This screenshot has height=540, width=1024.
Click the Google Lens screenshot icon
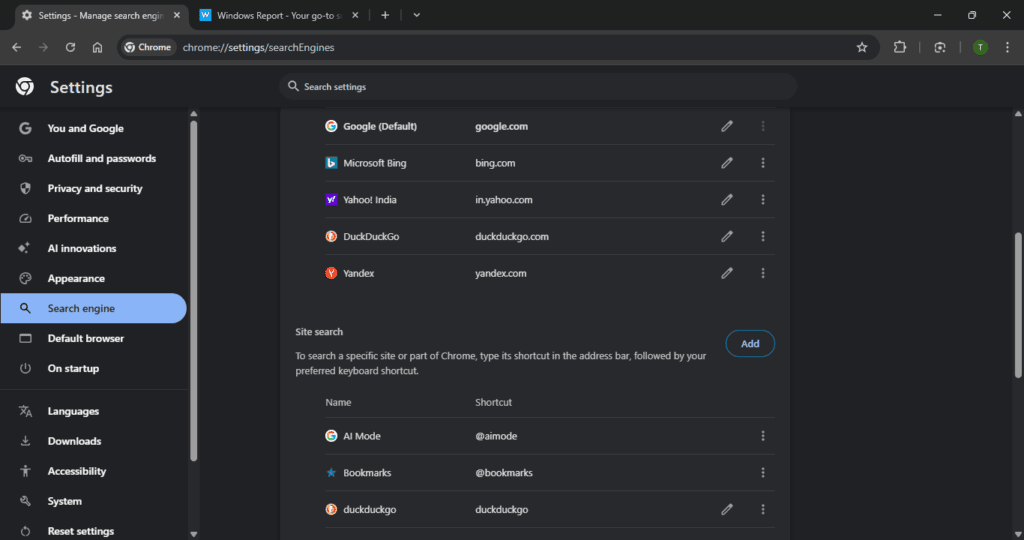point(940,47)
